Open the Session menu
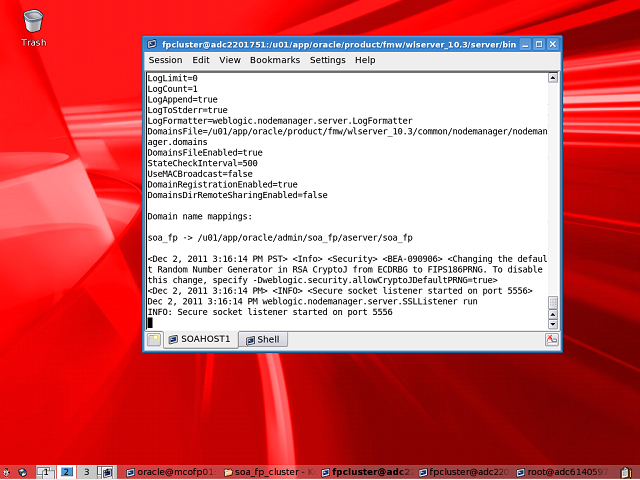Screen dimensions: 640x480 pyautogui.click(x=165, y=60)
